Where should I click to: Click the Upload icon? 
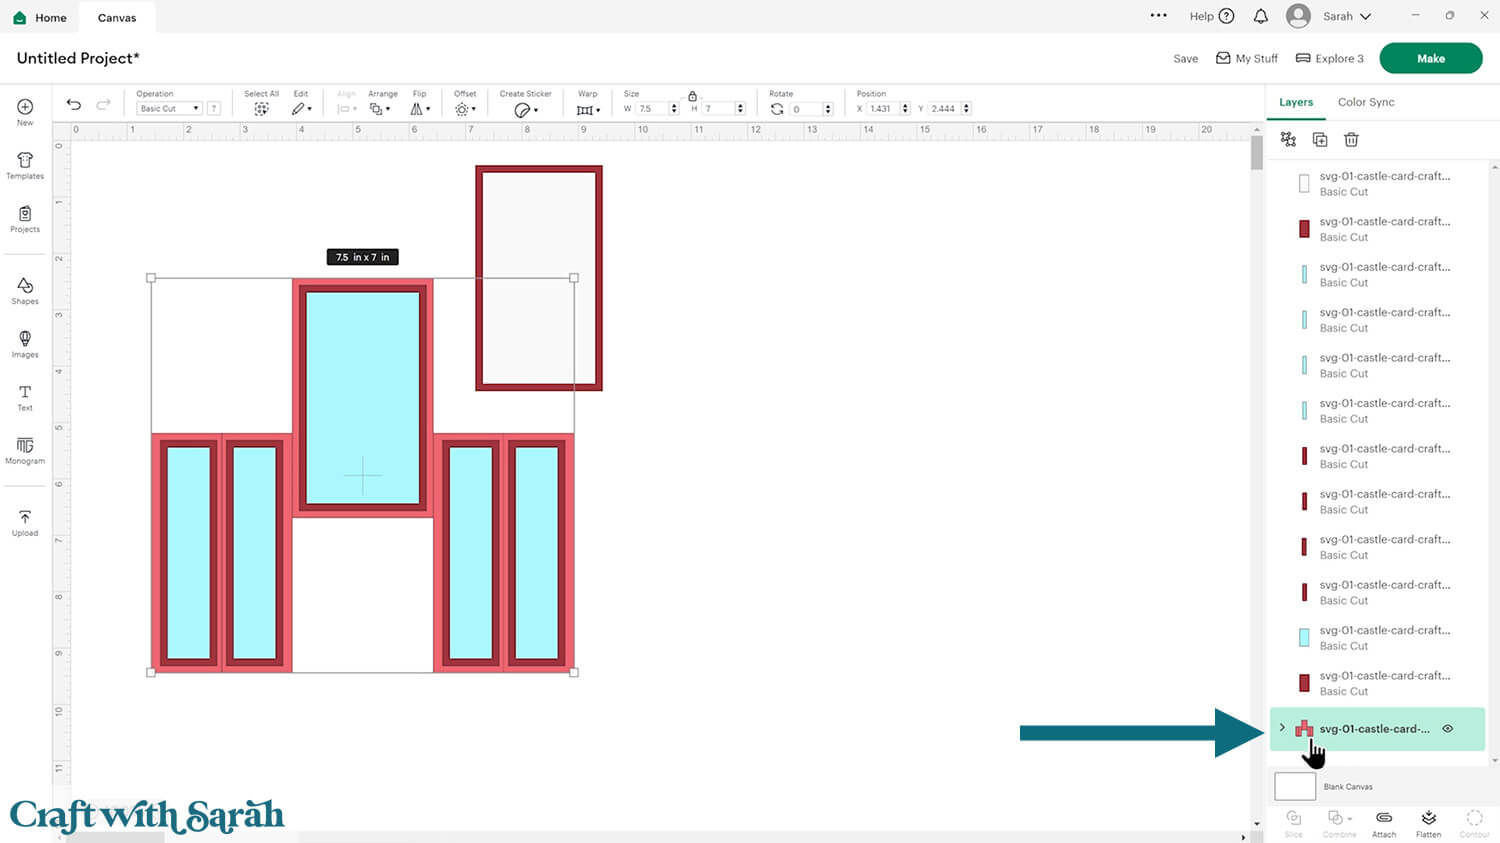click(25, 522)
